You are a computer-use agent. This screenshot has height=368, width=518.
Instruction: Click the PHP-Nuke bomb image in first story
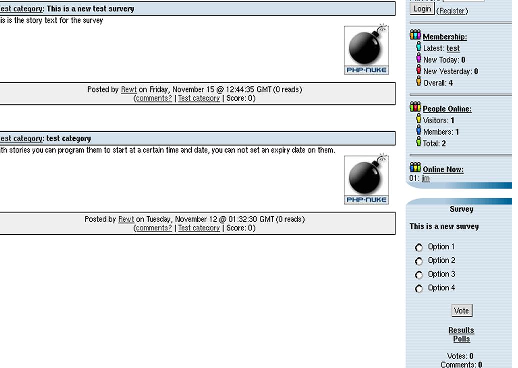(366, 50)
